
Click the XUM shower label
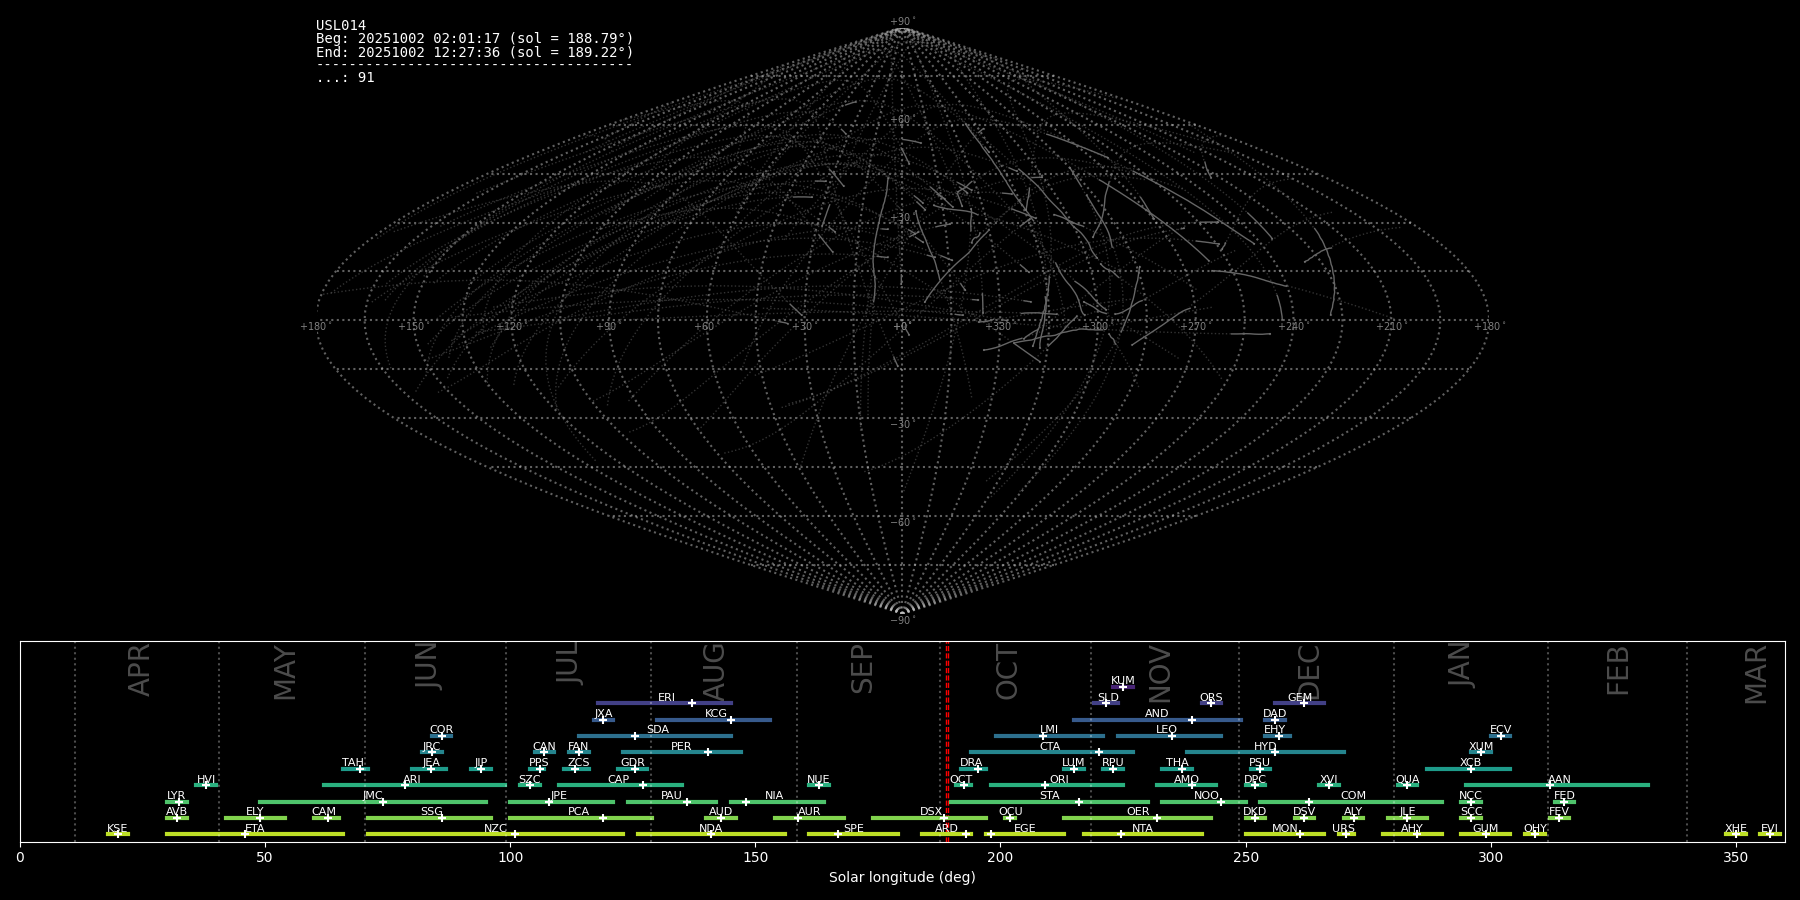pyautogui.click(x=1481, y=747)
